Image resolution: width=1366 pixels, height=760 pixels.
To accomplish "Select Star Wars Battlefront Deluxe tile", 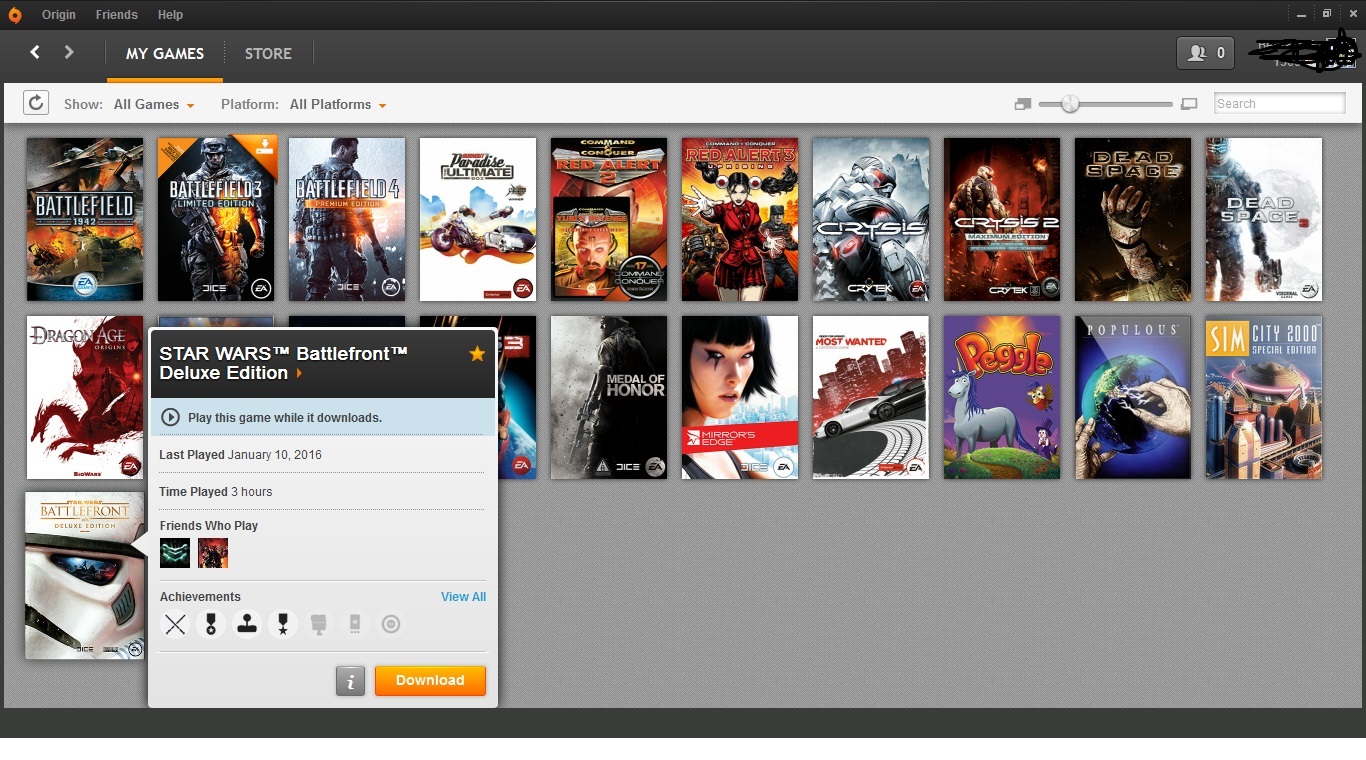I will [x=85, y=575].
